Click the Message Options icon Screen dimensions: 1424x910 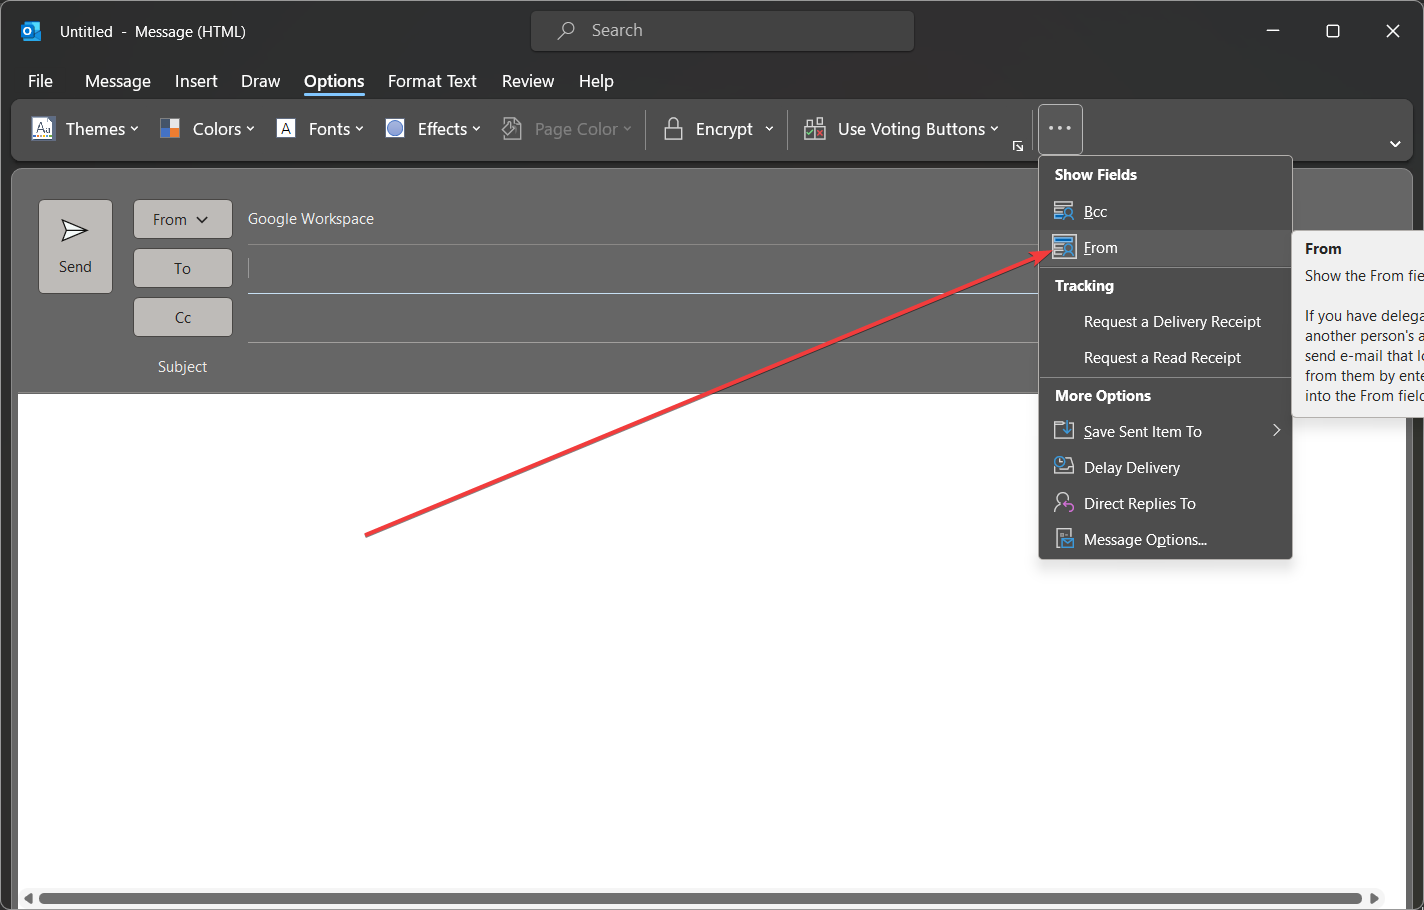tap(1064, 539)
